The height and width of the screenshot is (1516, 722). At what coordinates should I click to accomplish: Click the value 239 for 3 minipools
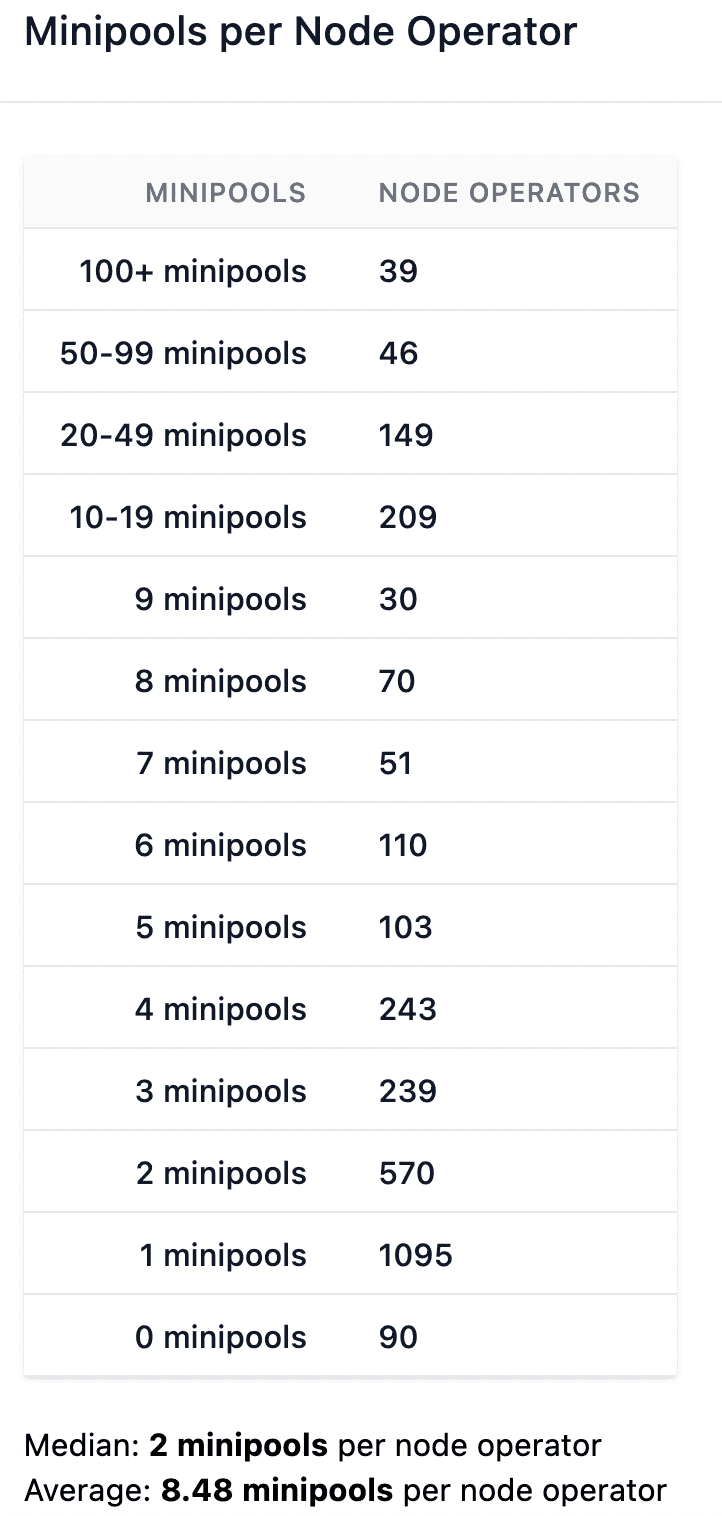pyautogui.click(x=407, y=1091)
